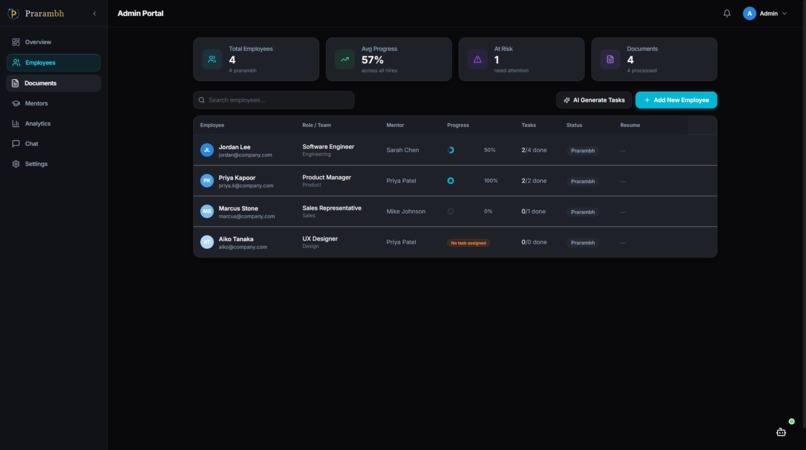806x450 pixels.
Task: Focus the Search employees input field
Action: (274, 100)
